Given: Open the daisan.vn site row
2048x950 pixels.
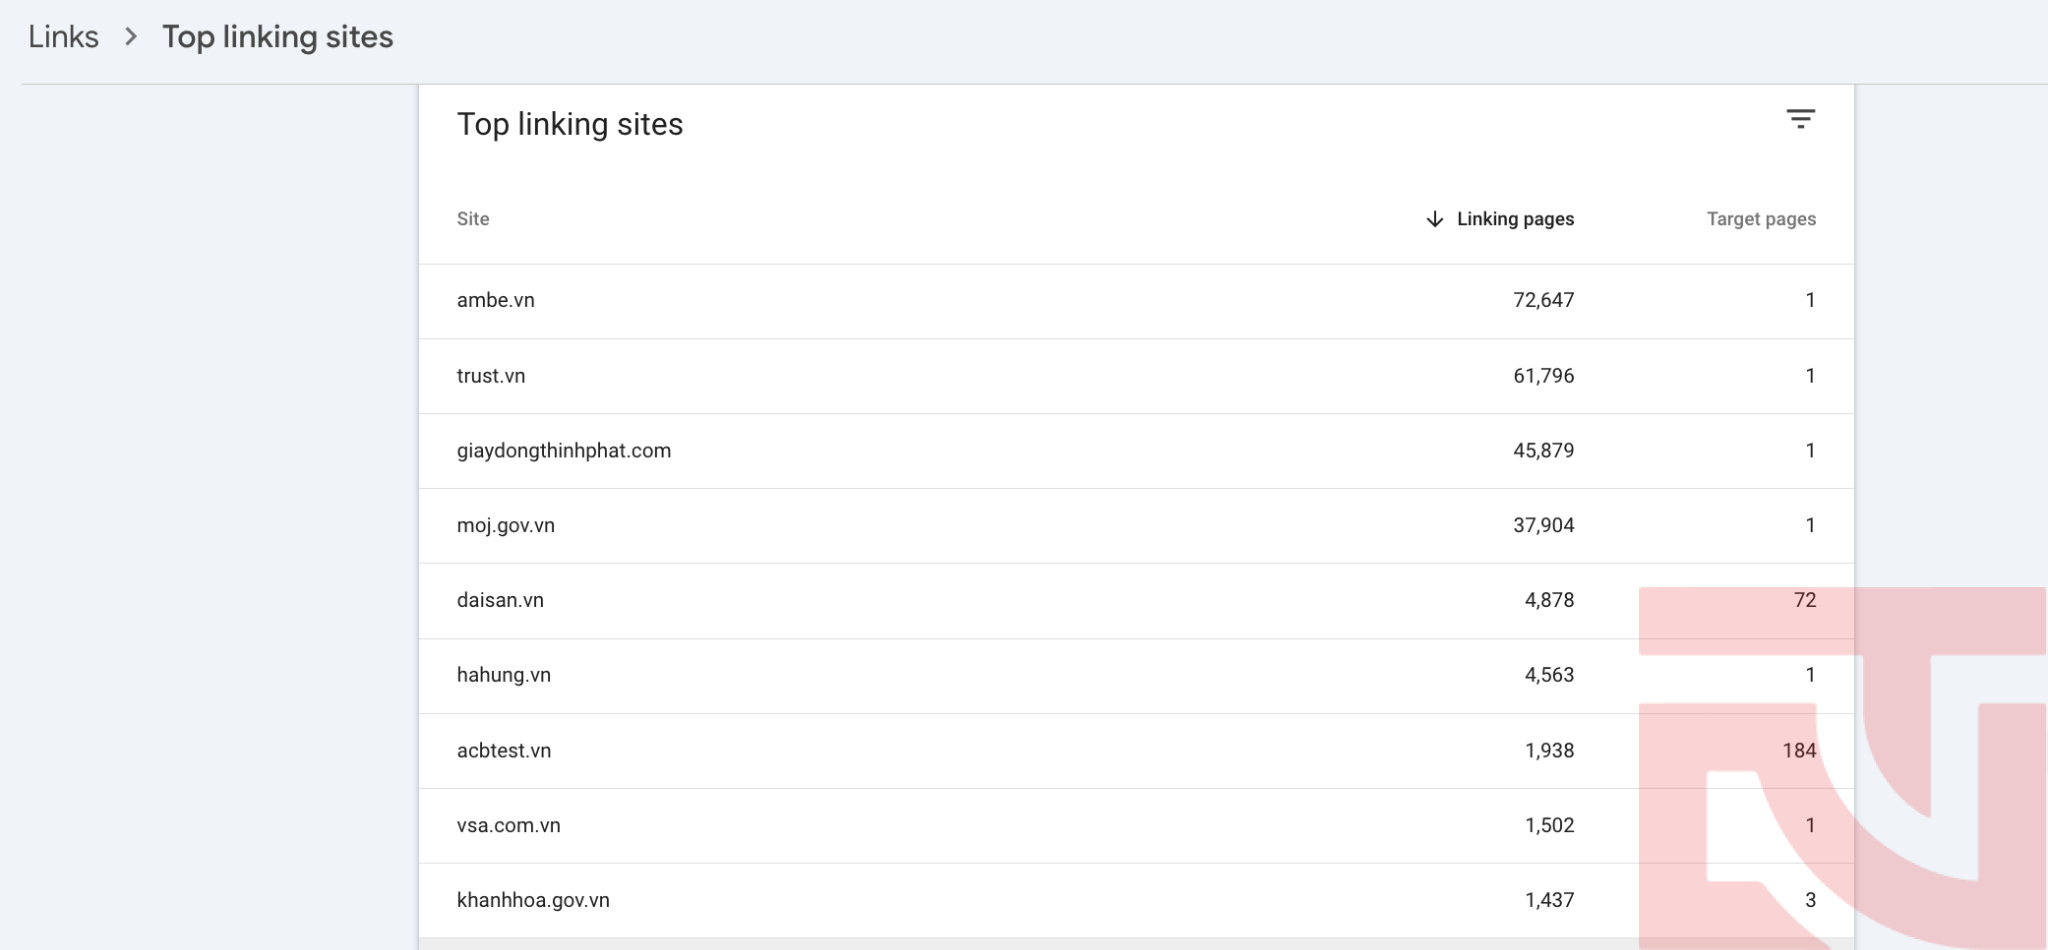Looking at the screenshot, I should point(1136,601).
